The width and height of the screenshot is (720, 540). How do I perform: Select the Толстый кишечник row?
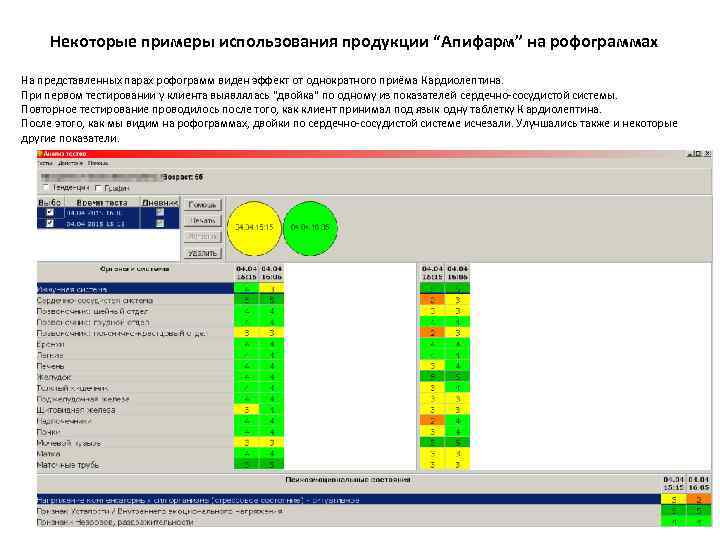point(135,388)
